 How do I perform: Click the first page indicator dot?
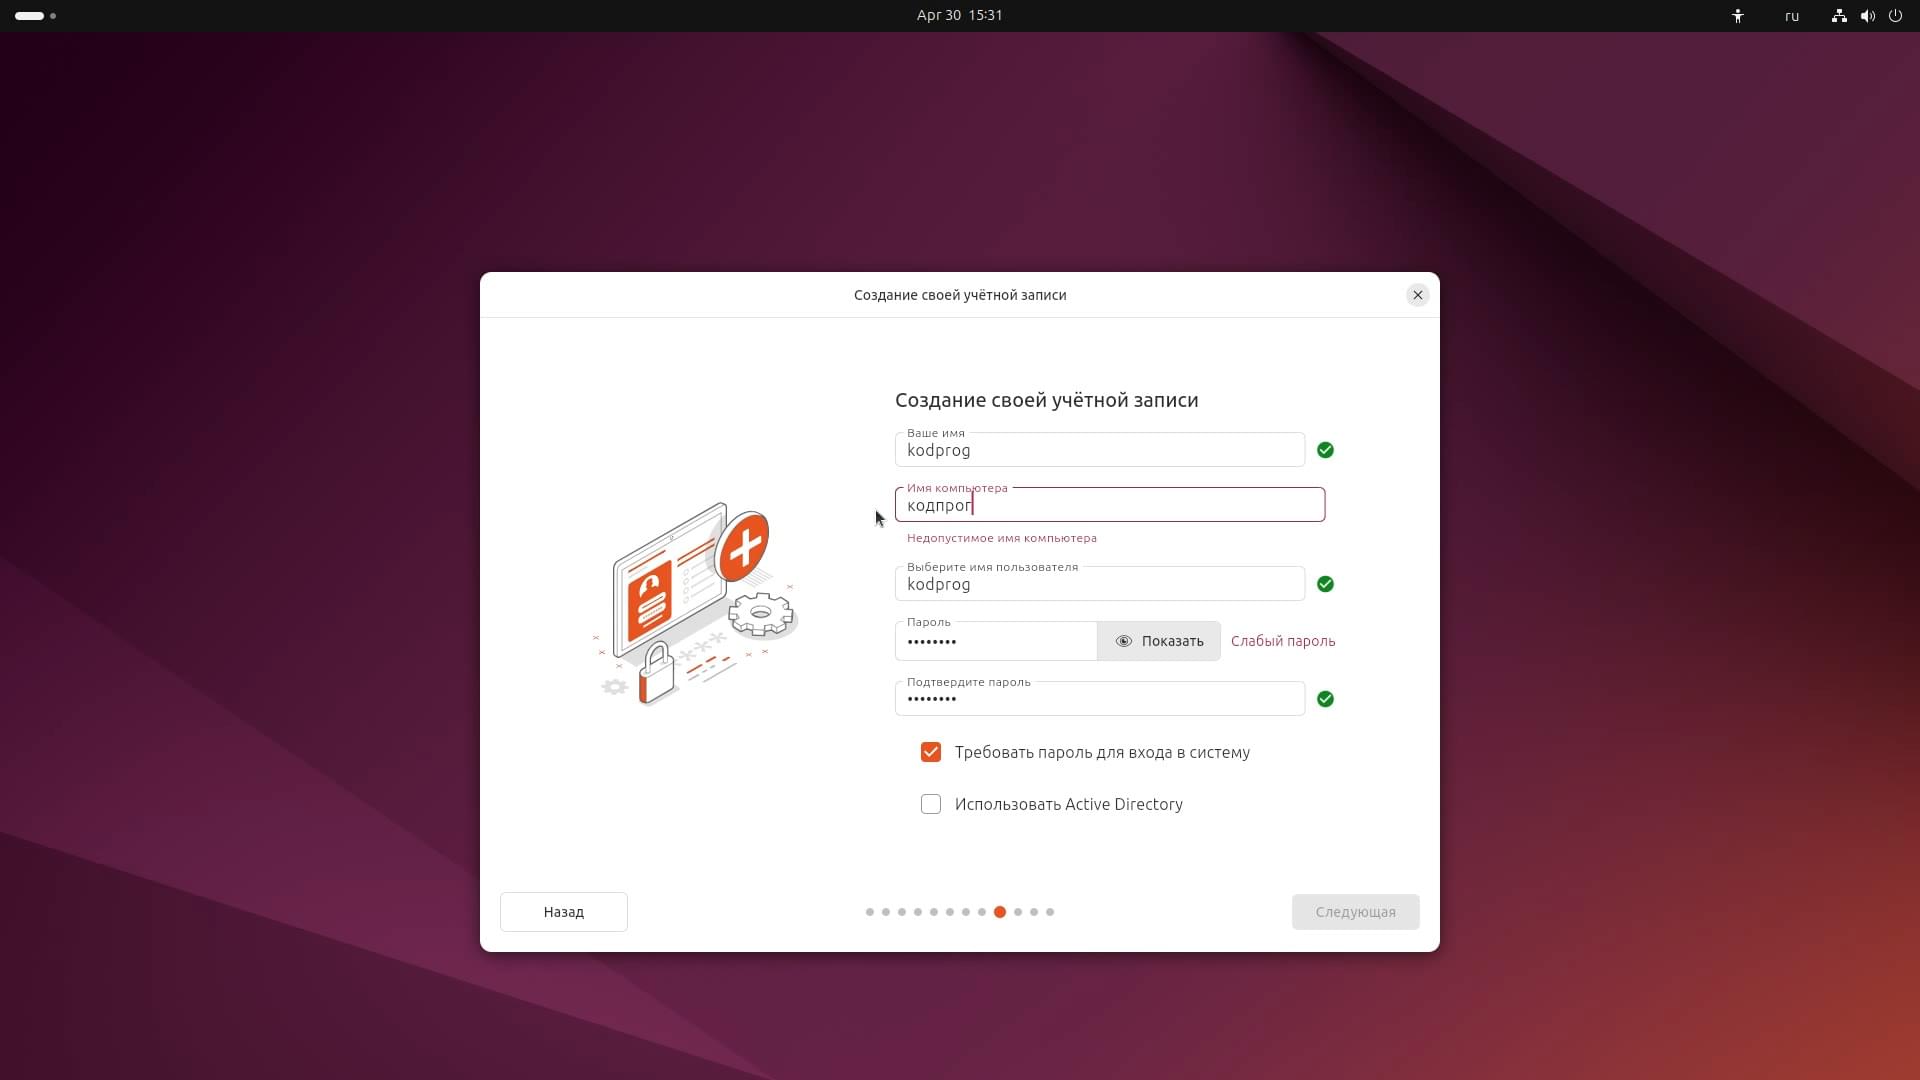tap(870, 912)
